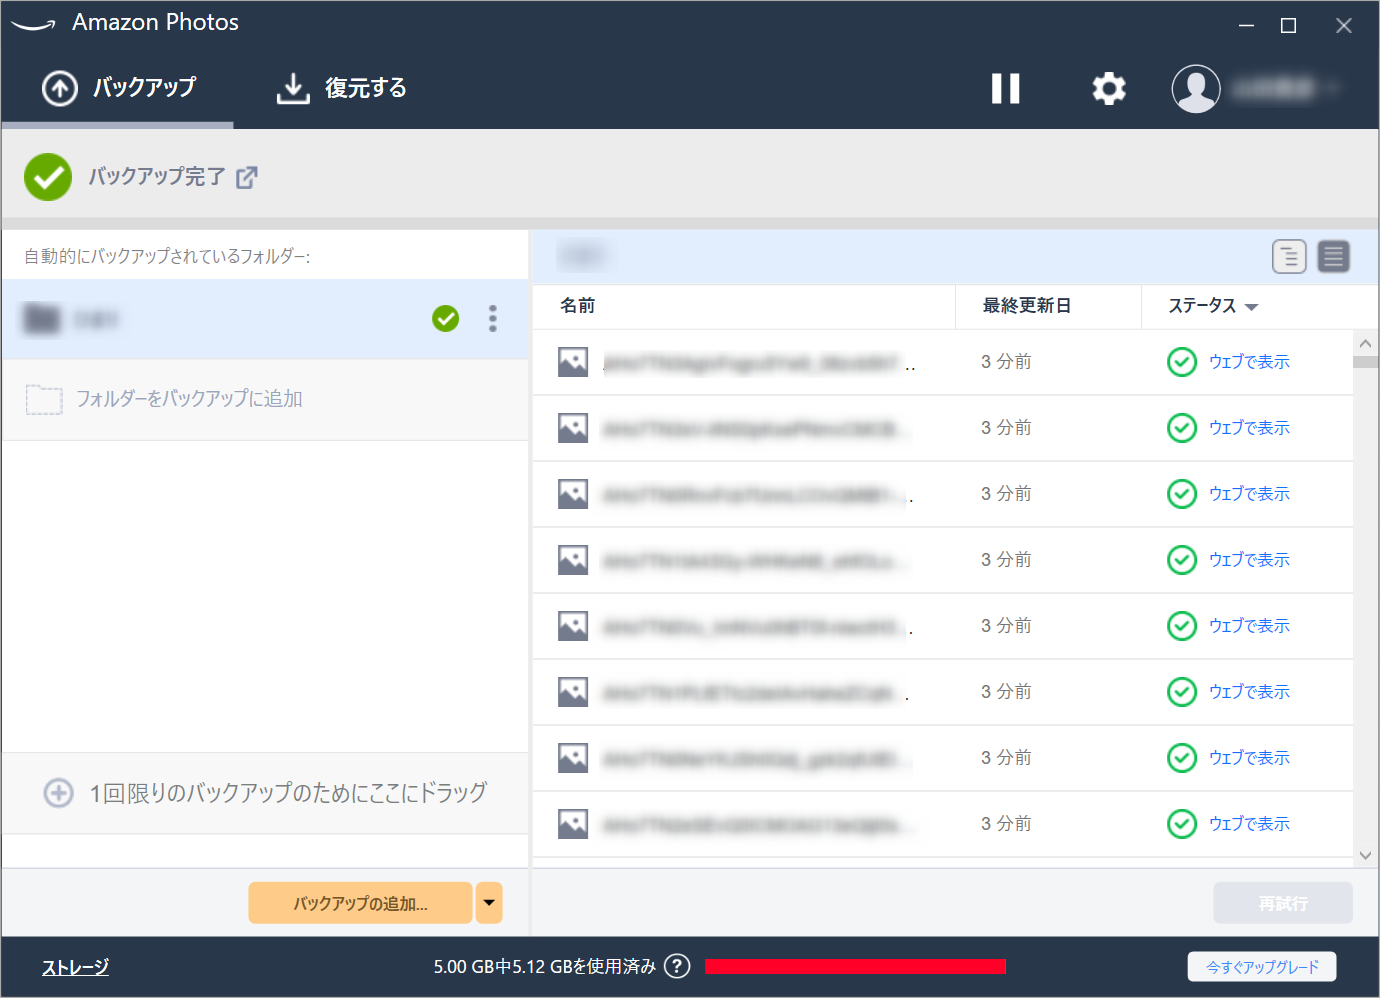Switch to the 復元する tab
The width and height of the screenshot is (1380, 998).
pyautogui.click(x=341, y=88)
